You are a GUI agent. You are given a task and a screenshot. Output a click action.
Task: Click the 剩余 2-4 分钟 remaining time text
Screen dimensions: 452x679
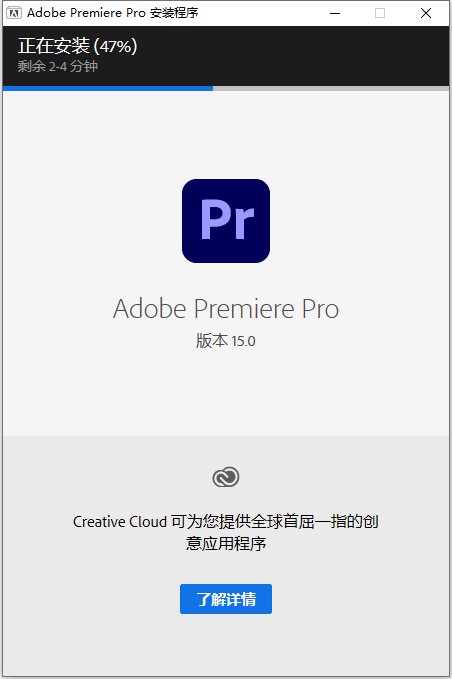point(58,66)
